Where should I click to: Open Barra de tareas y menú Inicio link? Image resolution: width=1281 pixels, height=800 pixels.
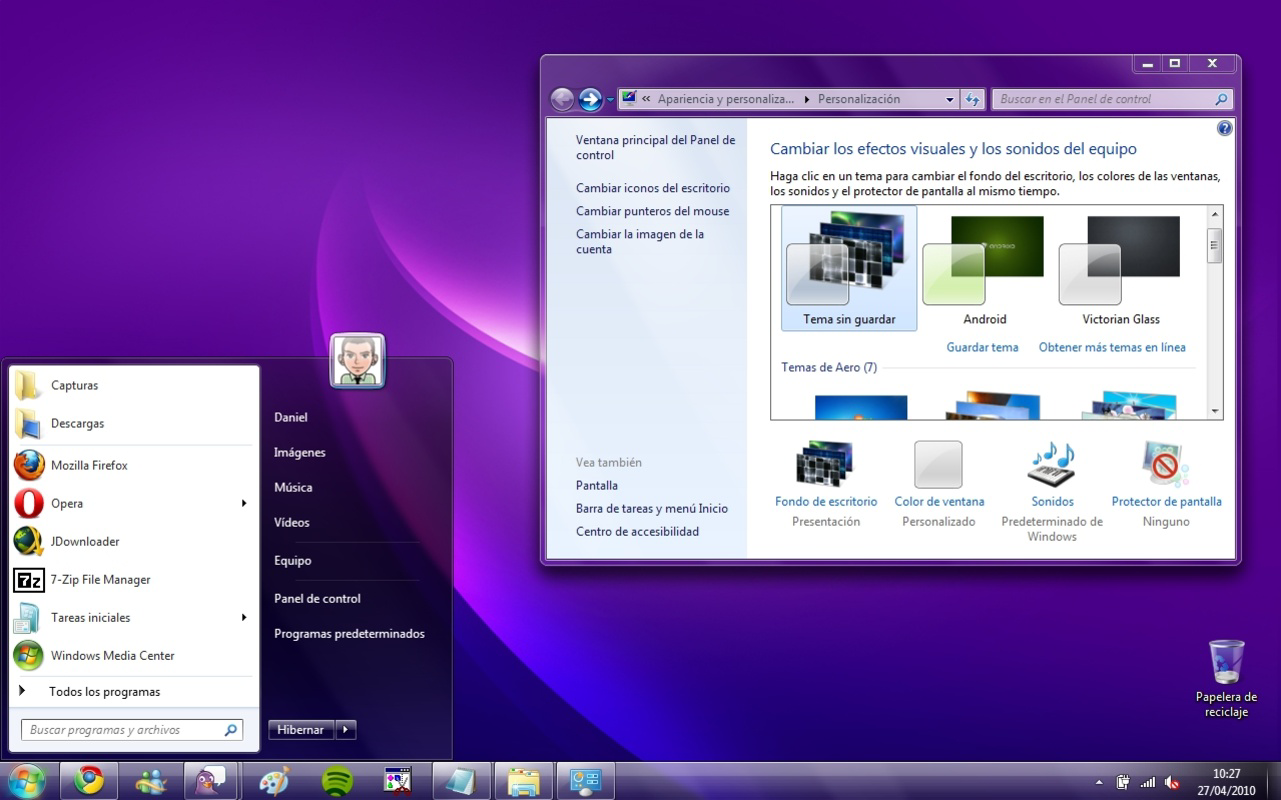pos(652,508)
